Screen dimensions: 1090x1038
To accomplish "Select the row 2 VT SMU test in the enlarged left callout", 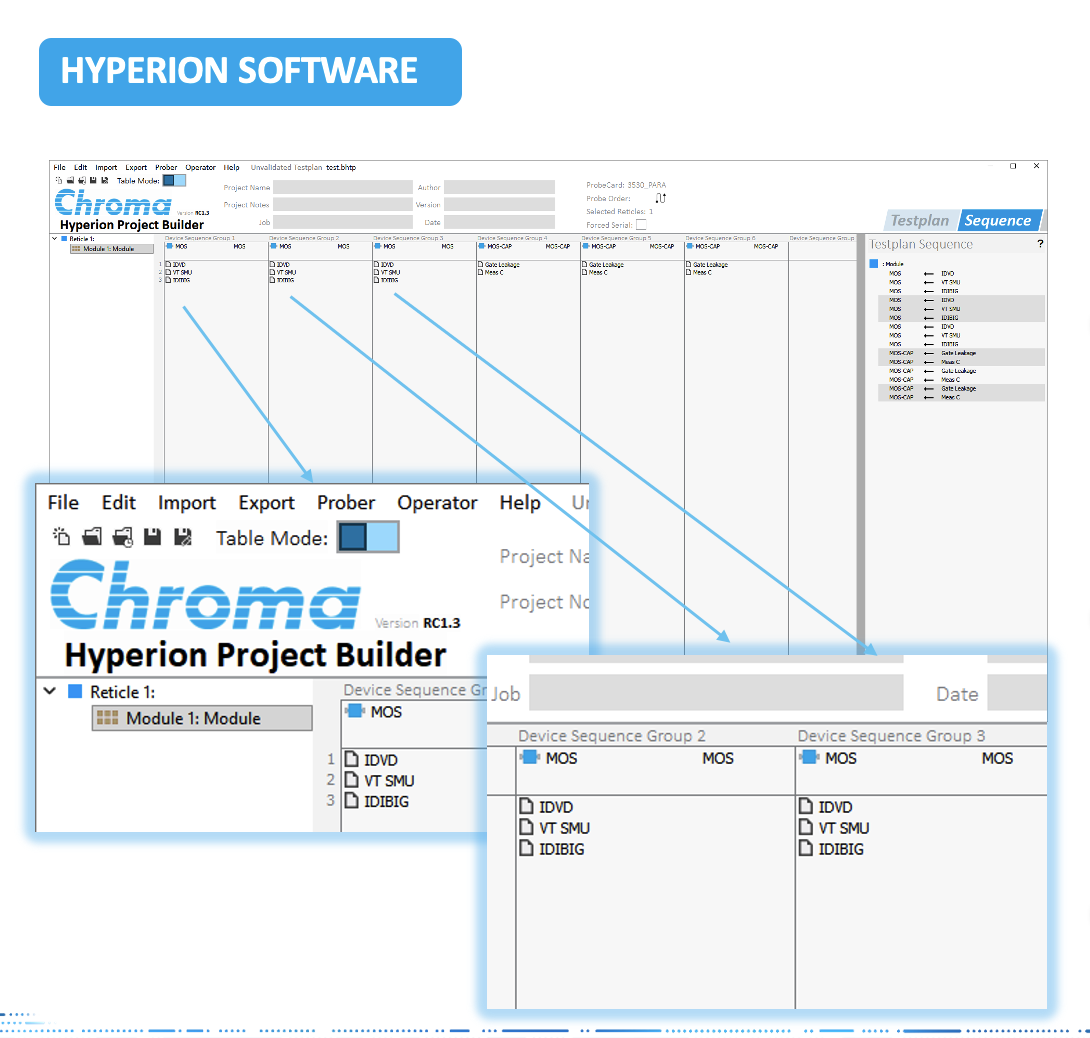I will pos(380,781).
